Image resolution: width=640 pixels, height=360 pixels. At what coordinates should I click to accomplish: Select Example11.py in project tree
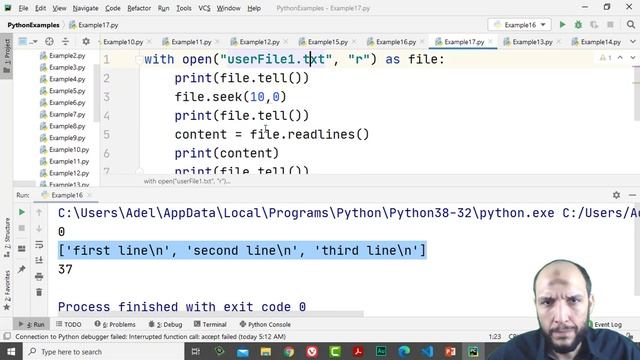(64, 161)
